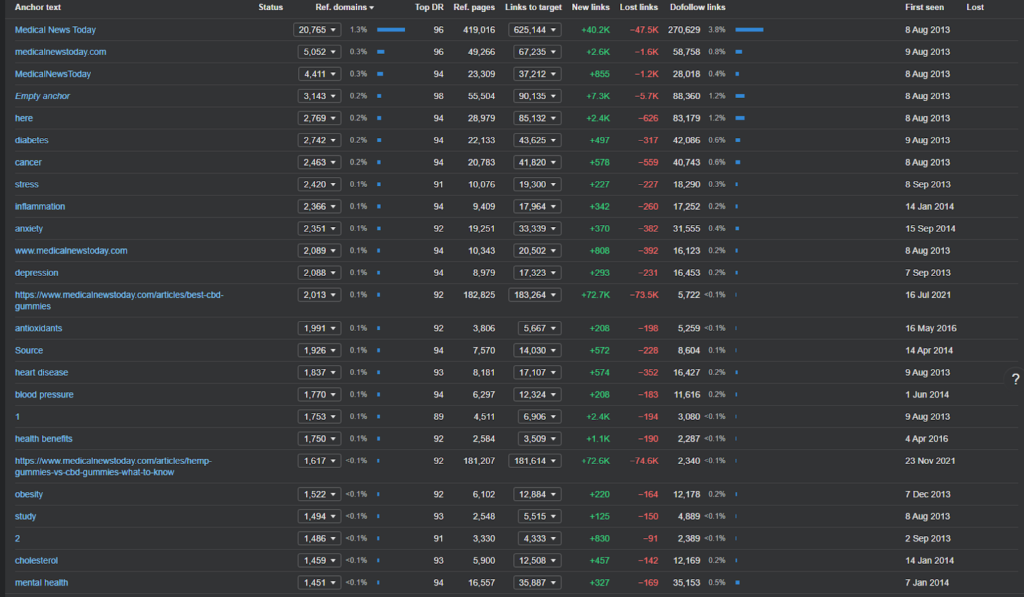Click the 23 Nov 2021 first seen date
This screenshot has width=1024, height=597.
pos(930,460)
